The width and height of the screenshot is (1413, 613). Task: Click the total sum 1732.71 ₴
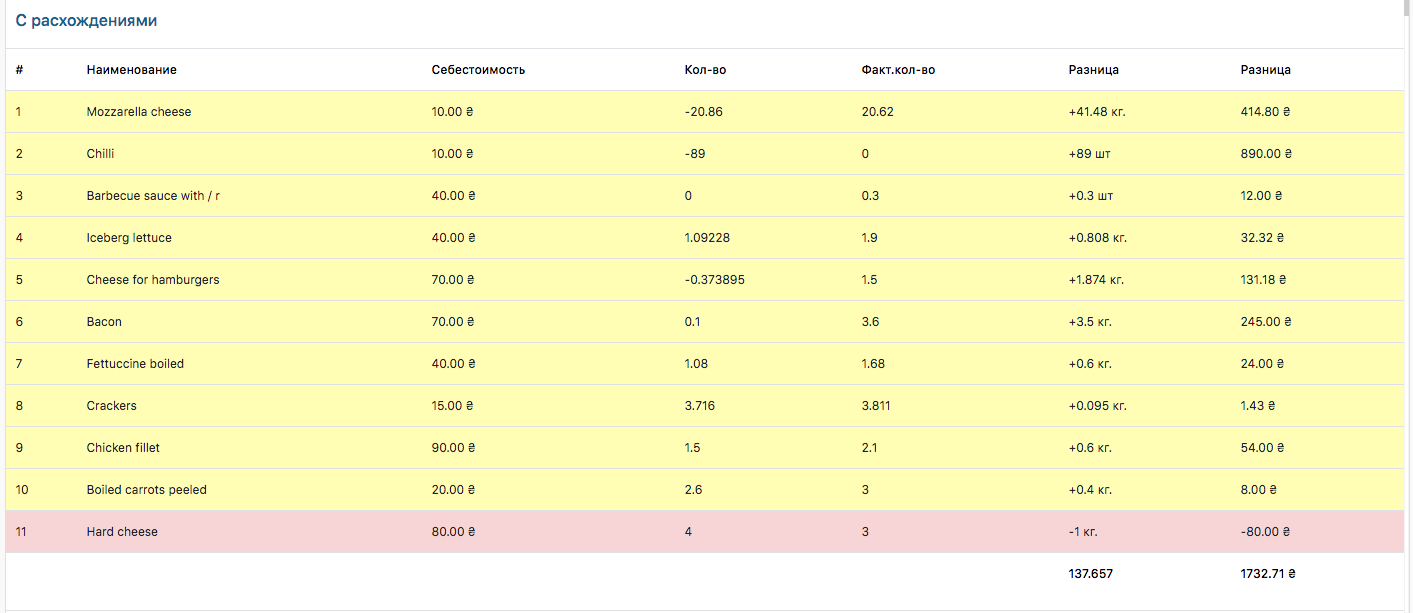[1268, 574]
